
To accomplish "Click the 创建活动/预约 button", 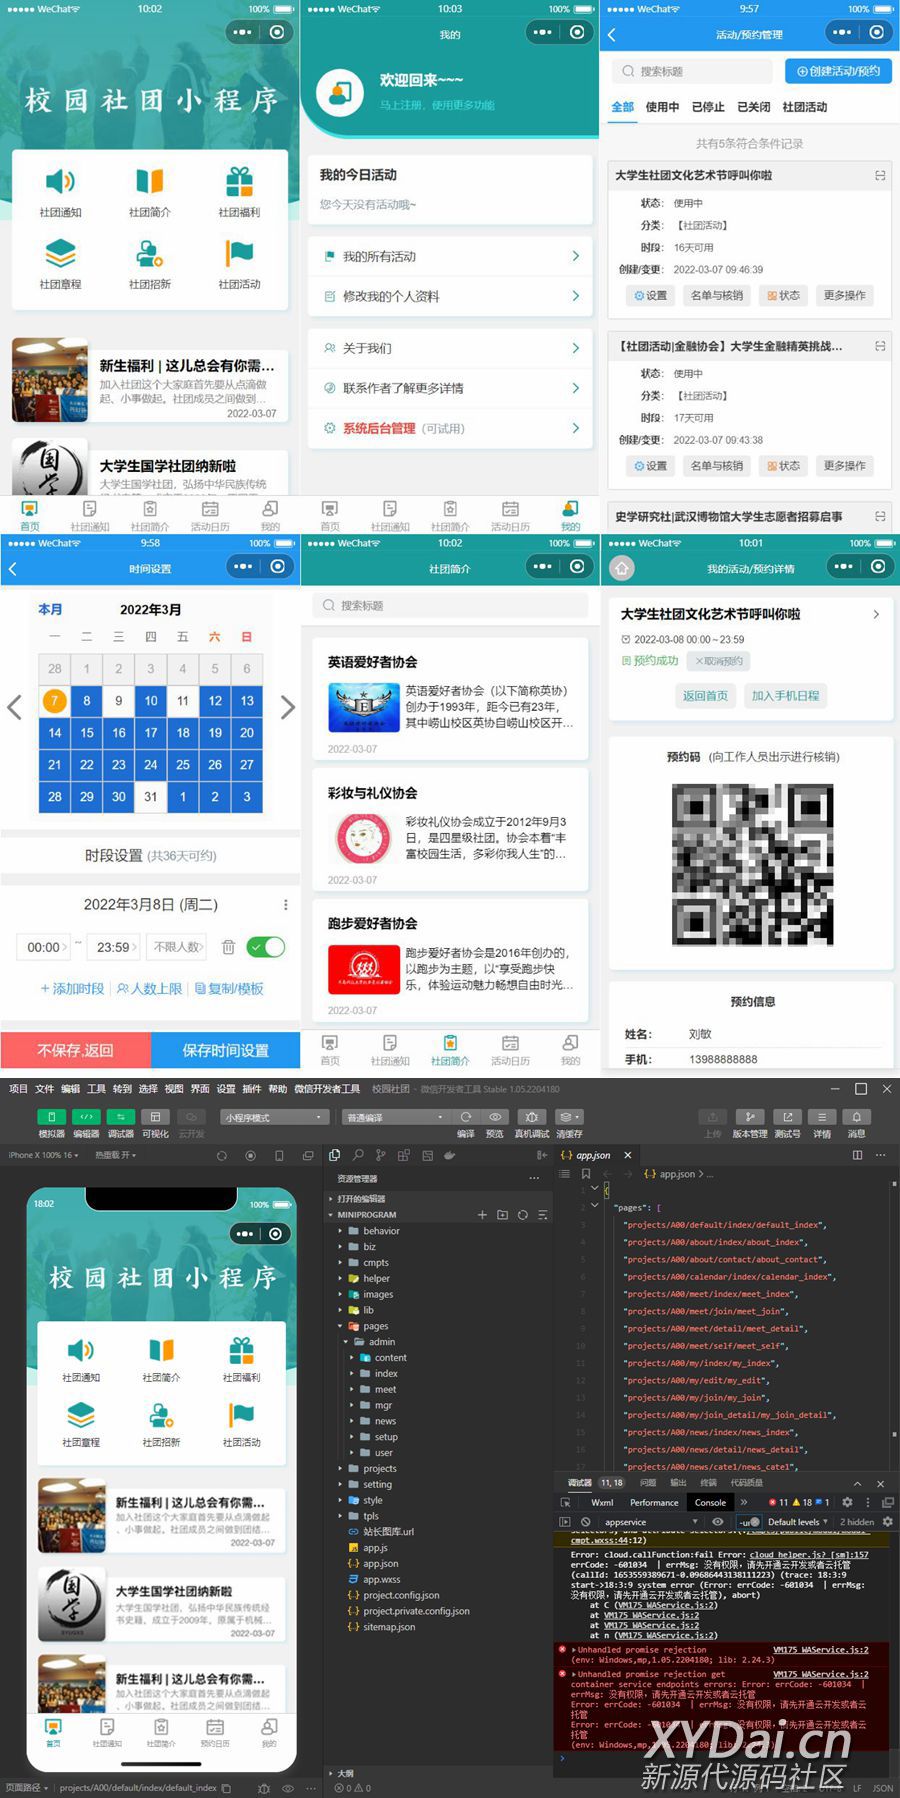I will click(838, 71).
